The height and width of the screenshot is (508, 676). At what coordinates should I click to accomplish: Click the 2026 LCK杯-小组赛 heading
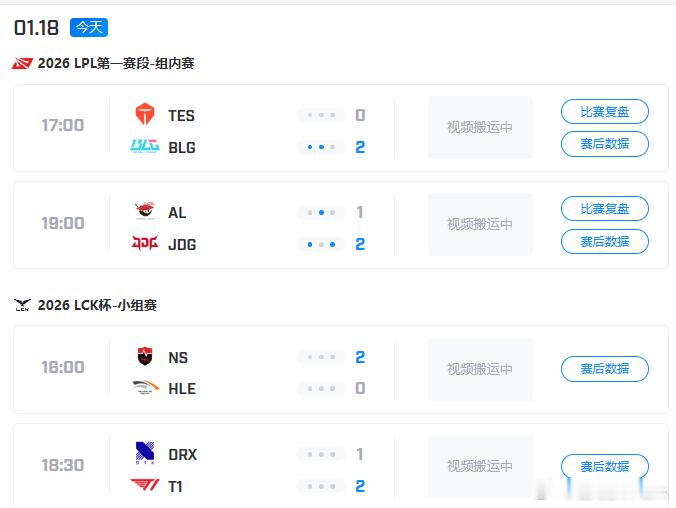tap(97, 306)
